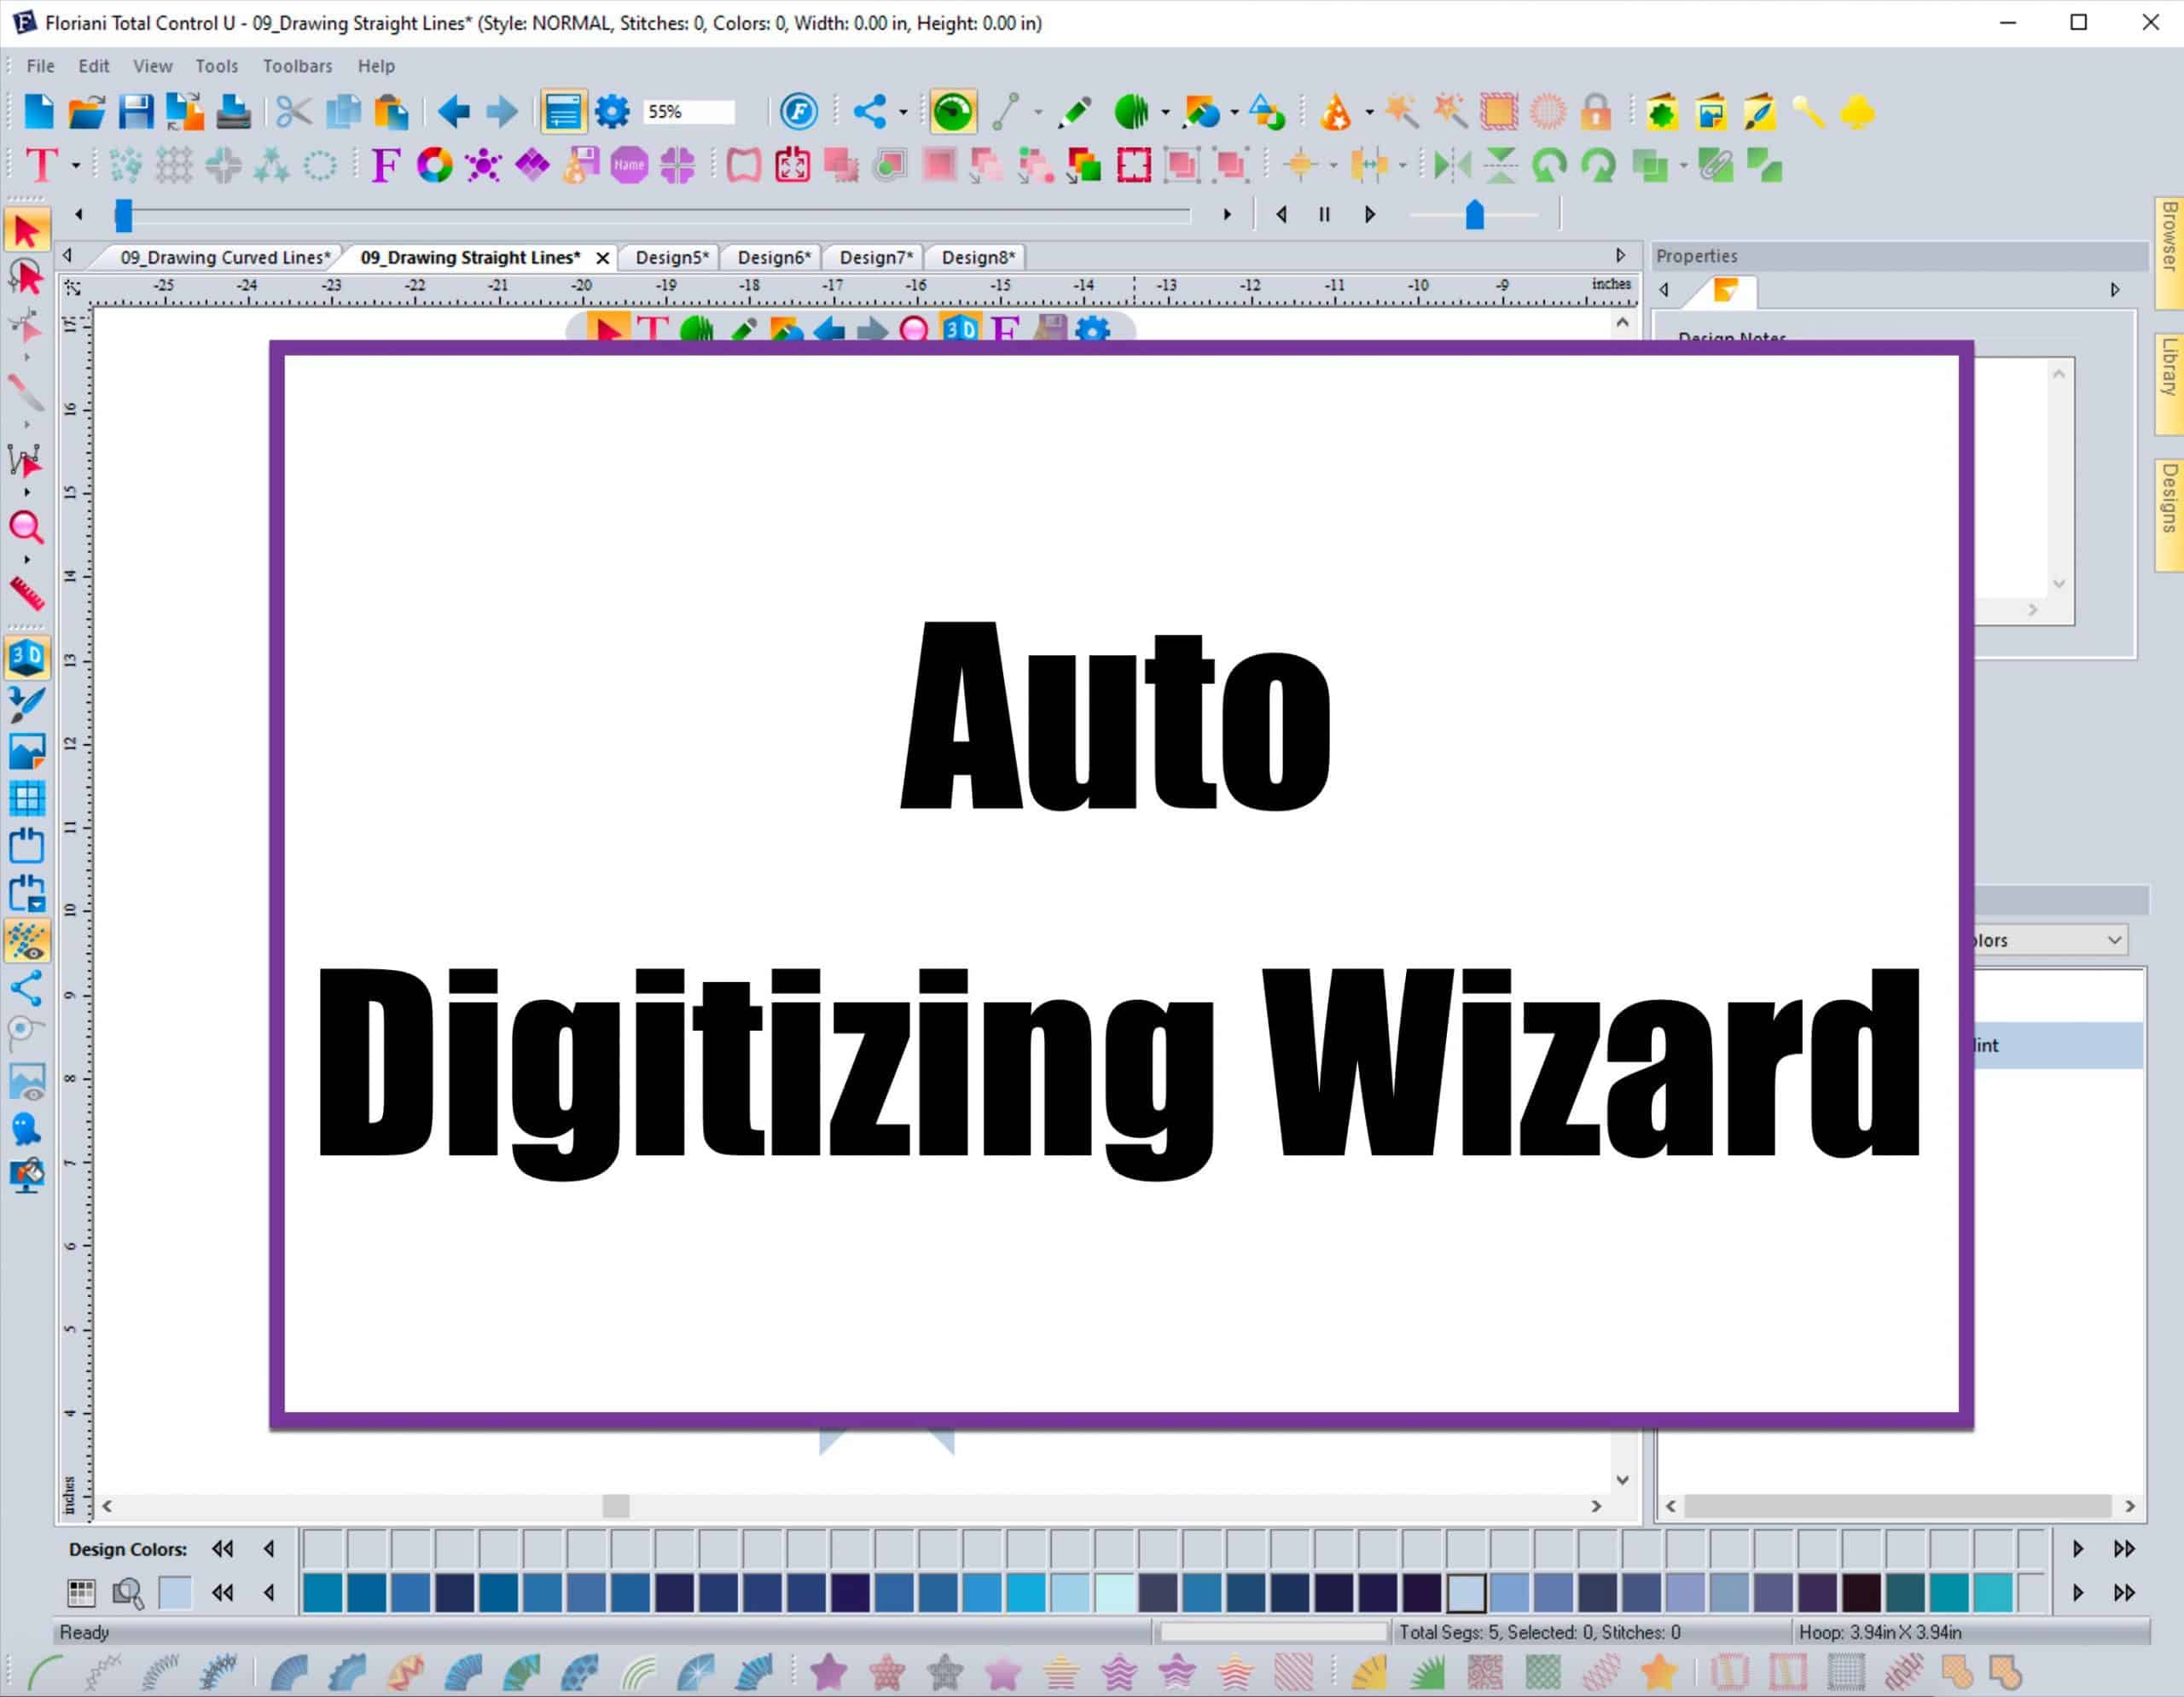Open the Tools menu
Viewport: 2184px width, 1697px height.
tap(216, 66)
